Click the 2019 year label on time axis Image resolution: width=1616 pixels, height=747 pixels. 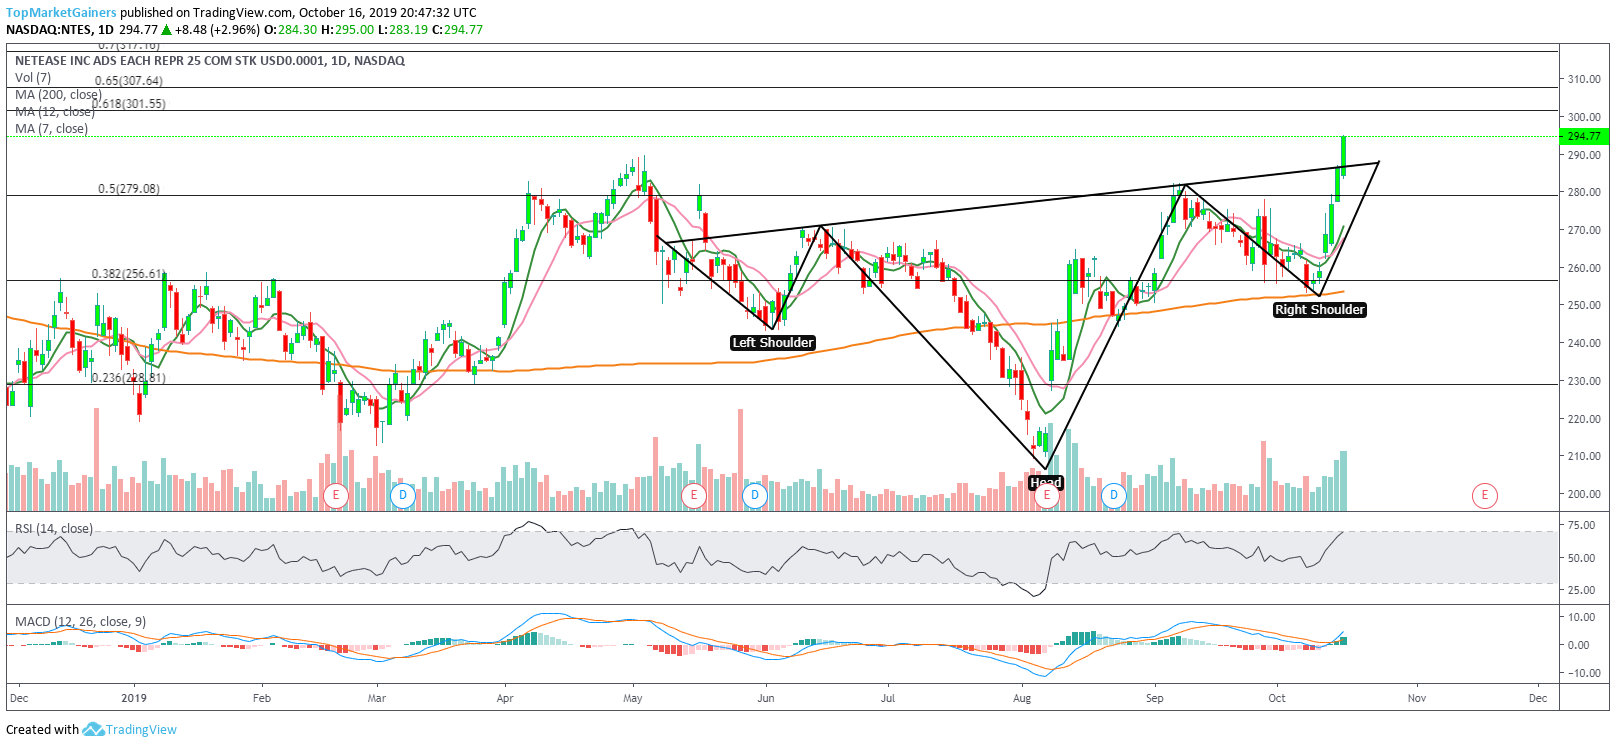pos(133,698)
